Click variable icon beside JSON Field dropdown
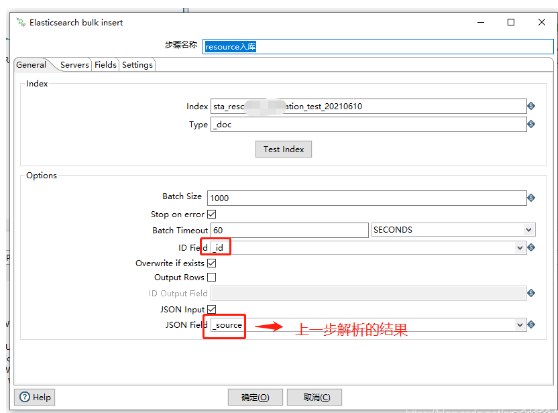This screenshot has height=413, width=558. 531,324
